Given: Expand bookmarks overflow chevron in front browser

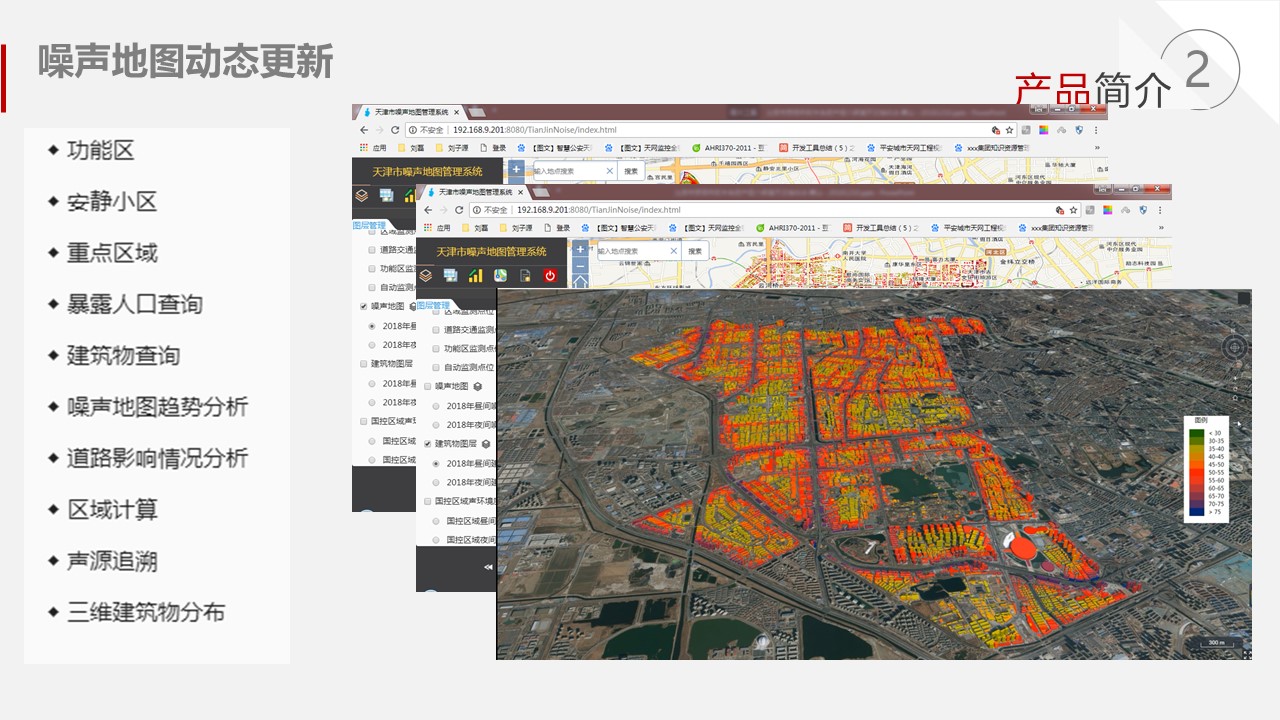Looking at the screenshot, I should pos(1160,228).
